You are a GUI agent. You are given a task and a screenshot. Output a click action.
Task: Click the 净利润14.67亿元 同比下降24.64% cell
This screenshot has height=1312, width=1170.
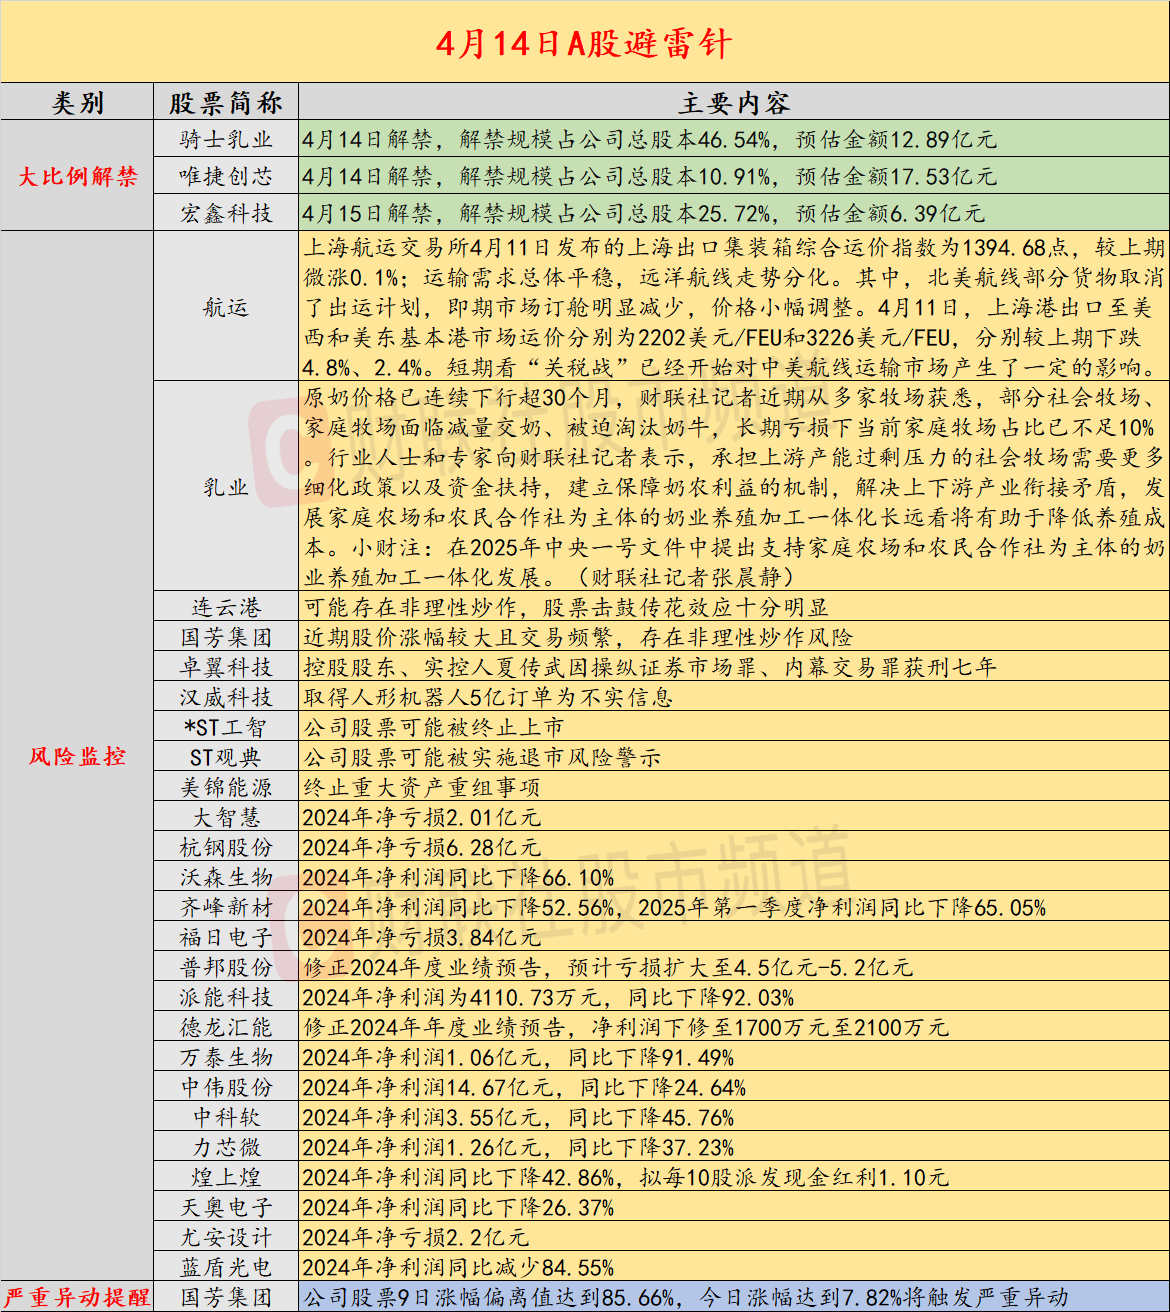[x=734, y=1087]
